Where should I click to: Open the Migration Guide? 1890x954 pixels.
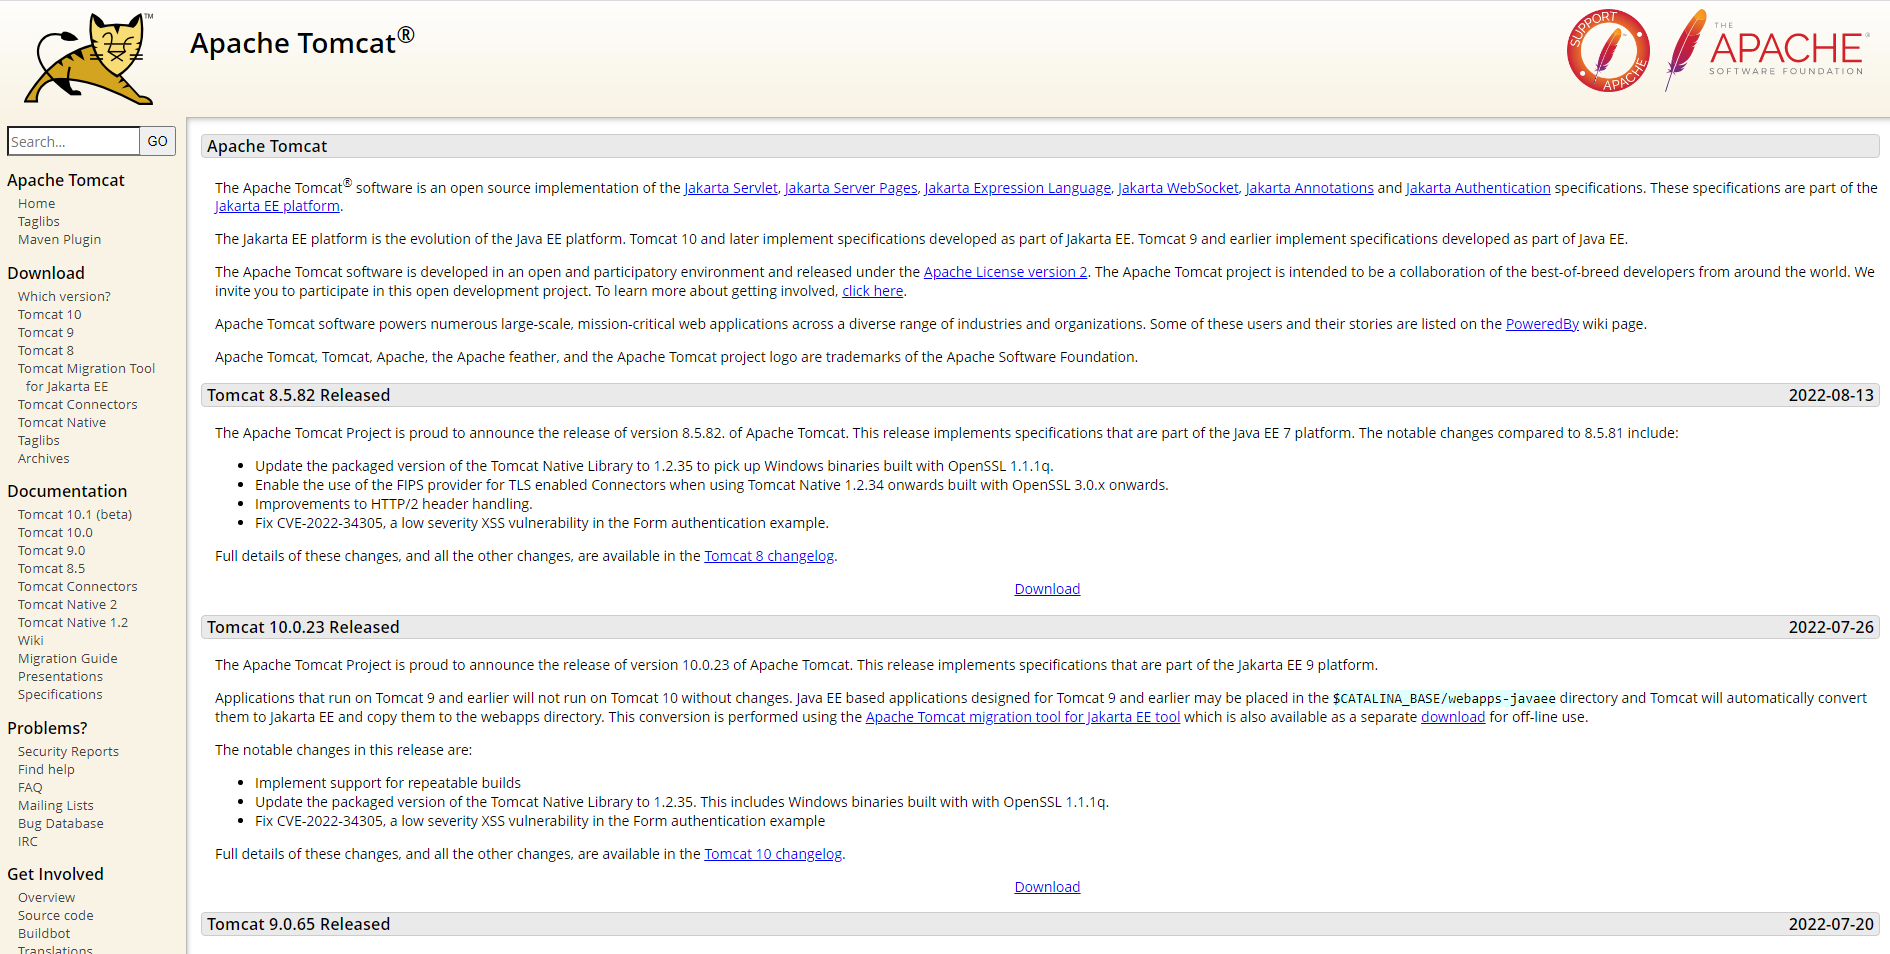(x=68, y=658)
